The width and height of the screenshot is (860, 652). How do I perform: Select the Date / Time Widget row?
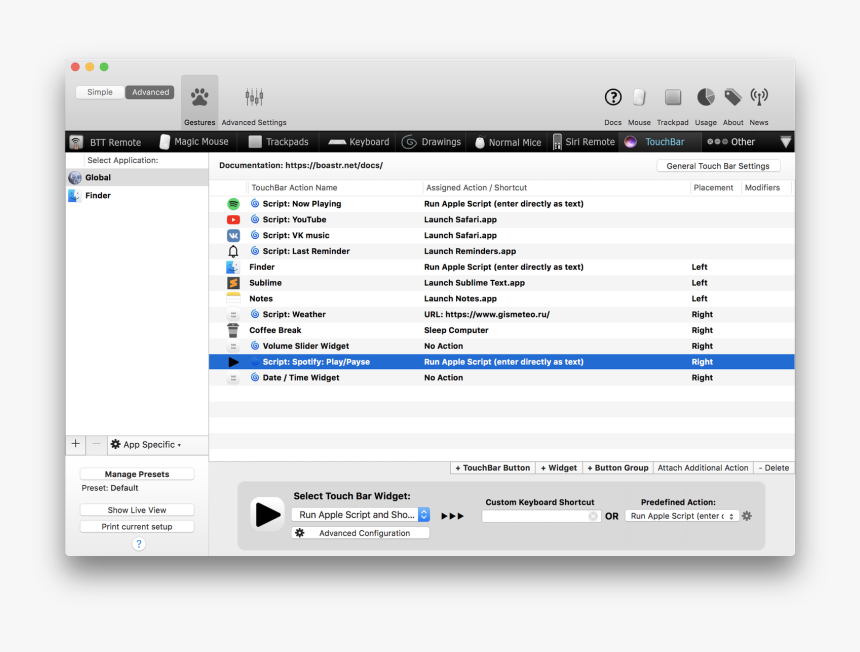pos(501,378)
